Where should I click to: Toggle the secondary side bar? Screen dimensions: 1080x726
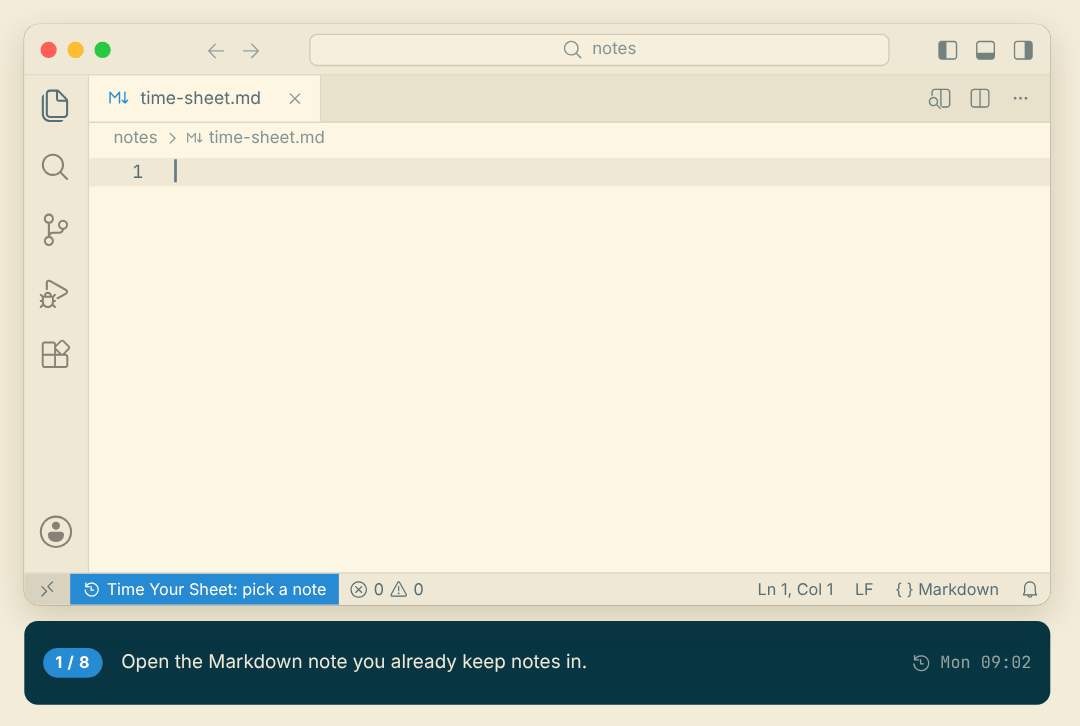[x=1024, y=50]
